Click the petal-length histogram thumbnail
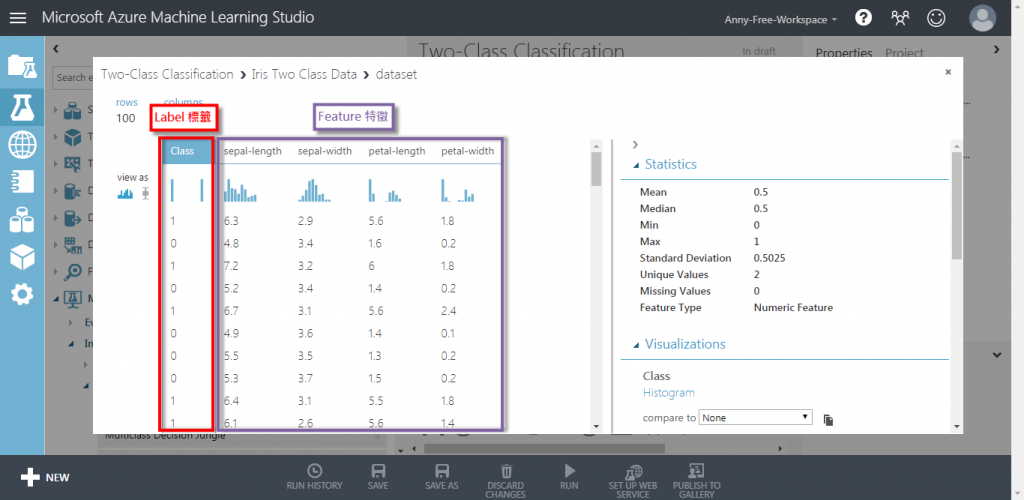1024x500 pixels. pos(385,189)
